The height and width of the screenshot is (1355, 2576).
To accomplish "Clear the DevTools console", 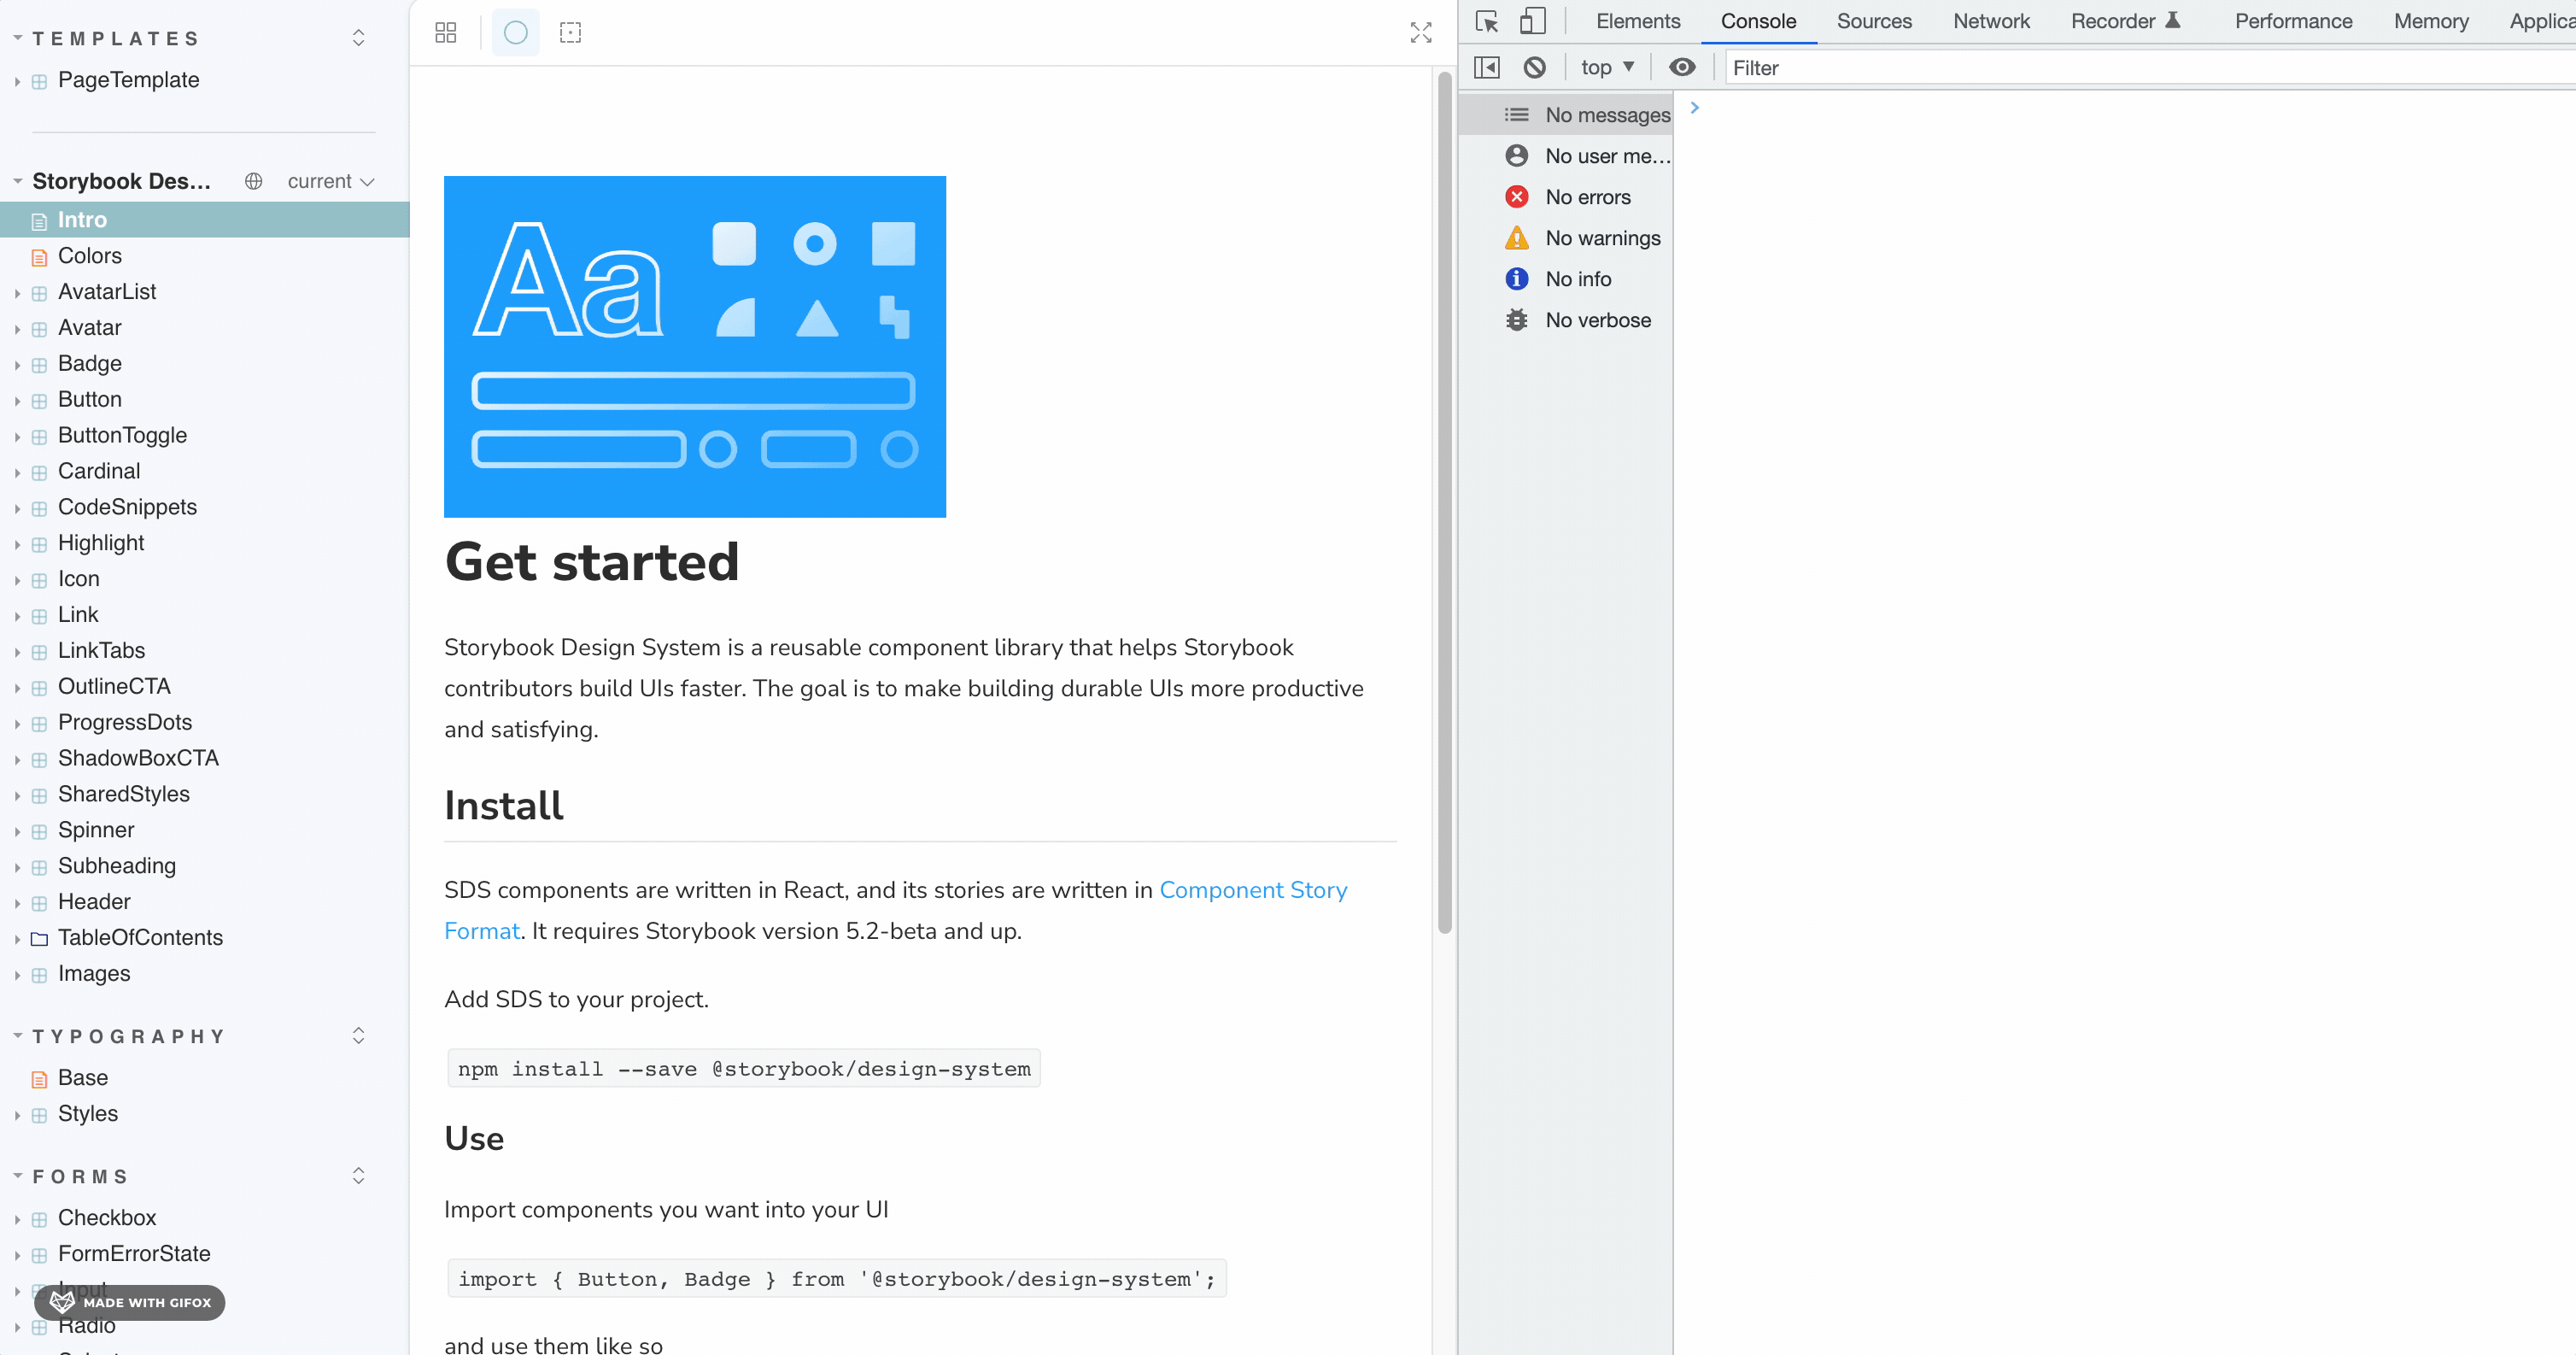I will coord(1535,67).
